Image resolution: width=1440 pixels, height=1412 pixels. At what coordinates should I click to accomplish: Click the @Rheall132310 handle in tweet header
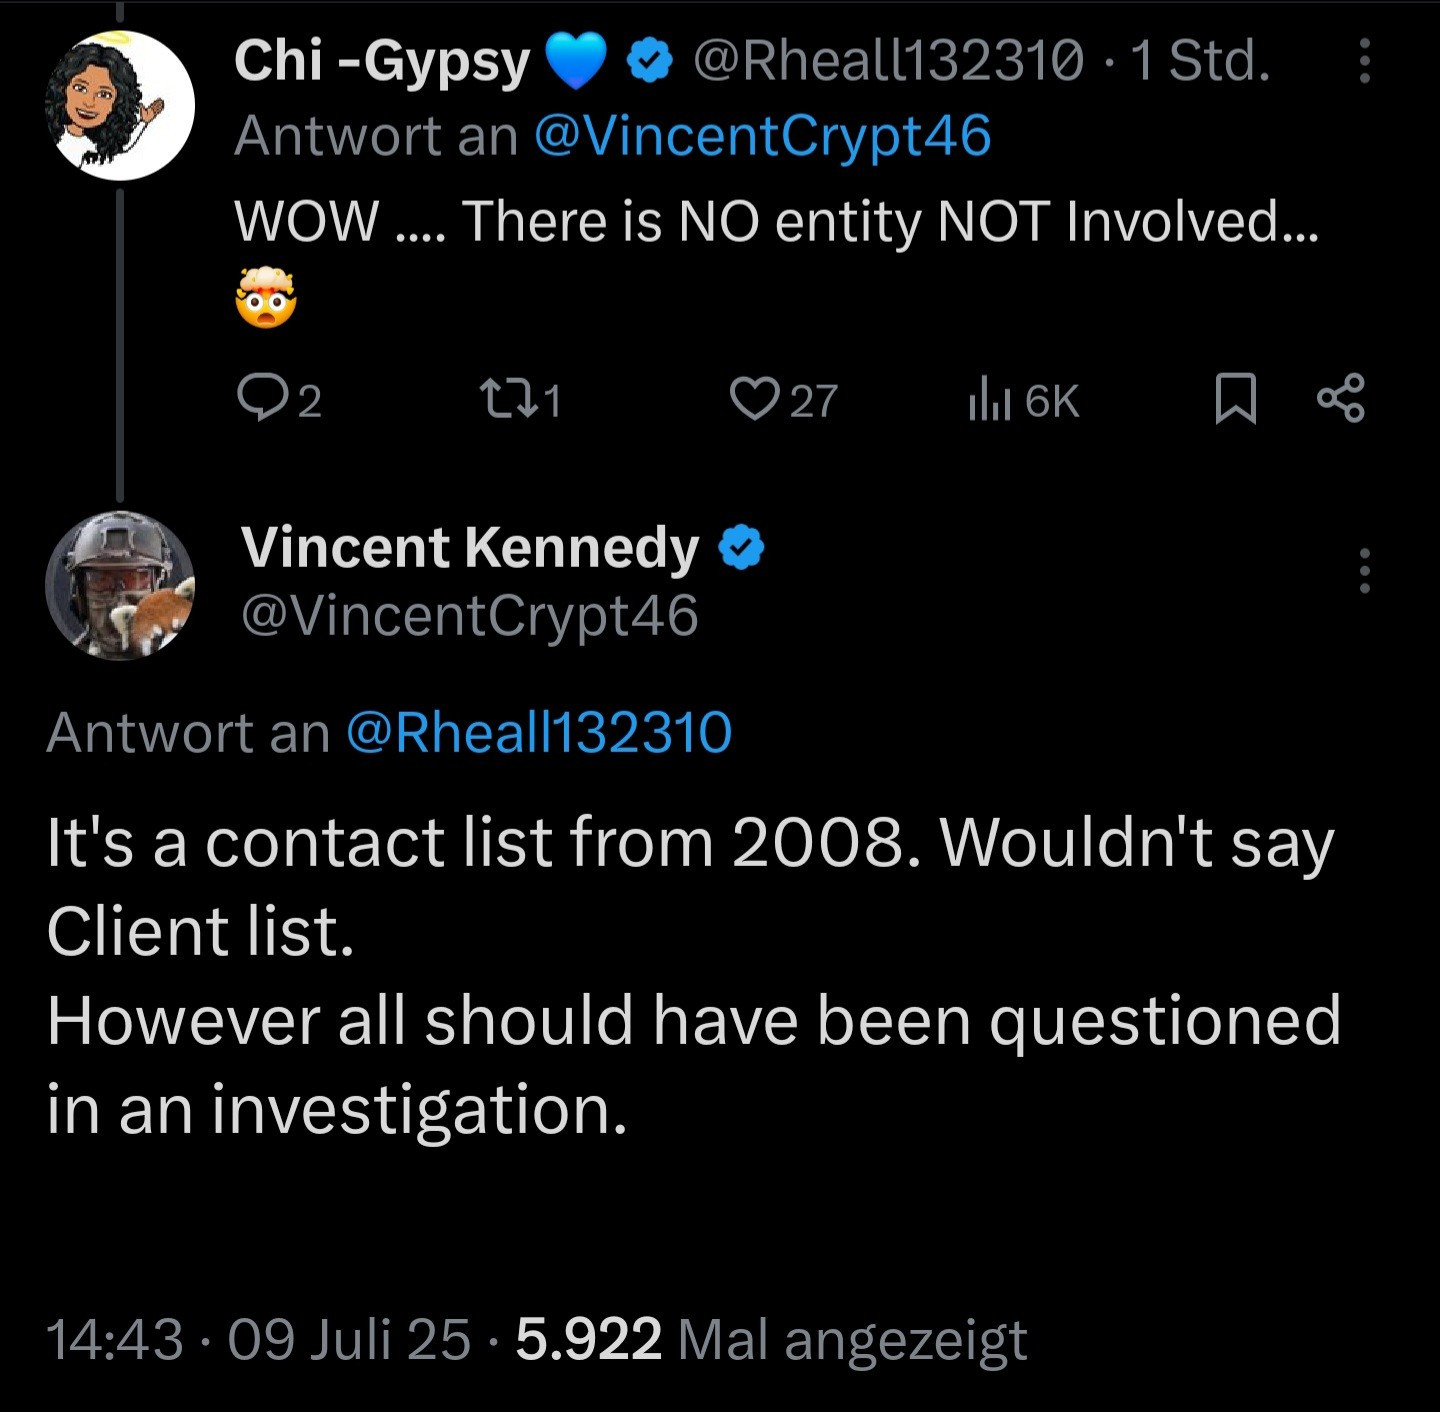(887, 62)
